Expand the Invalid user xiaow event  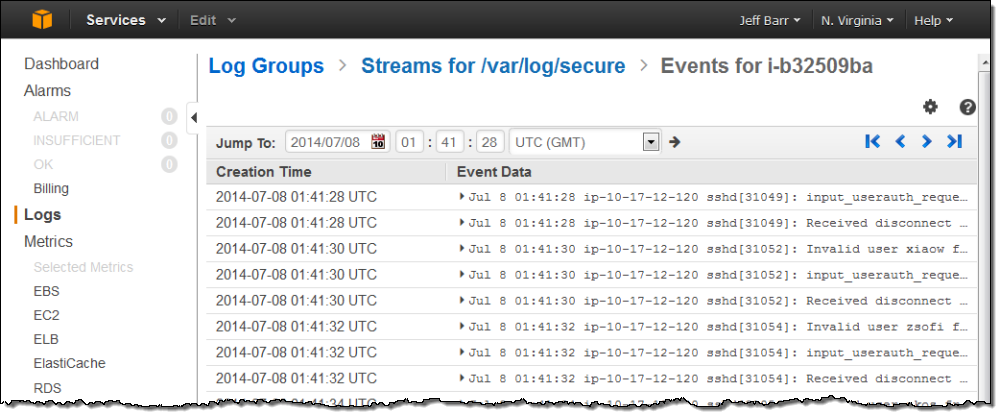[x=462, y=248]
